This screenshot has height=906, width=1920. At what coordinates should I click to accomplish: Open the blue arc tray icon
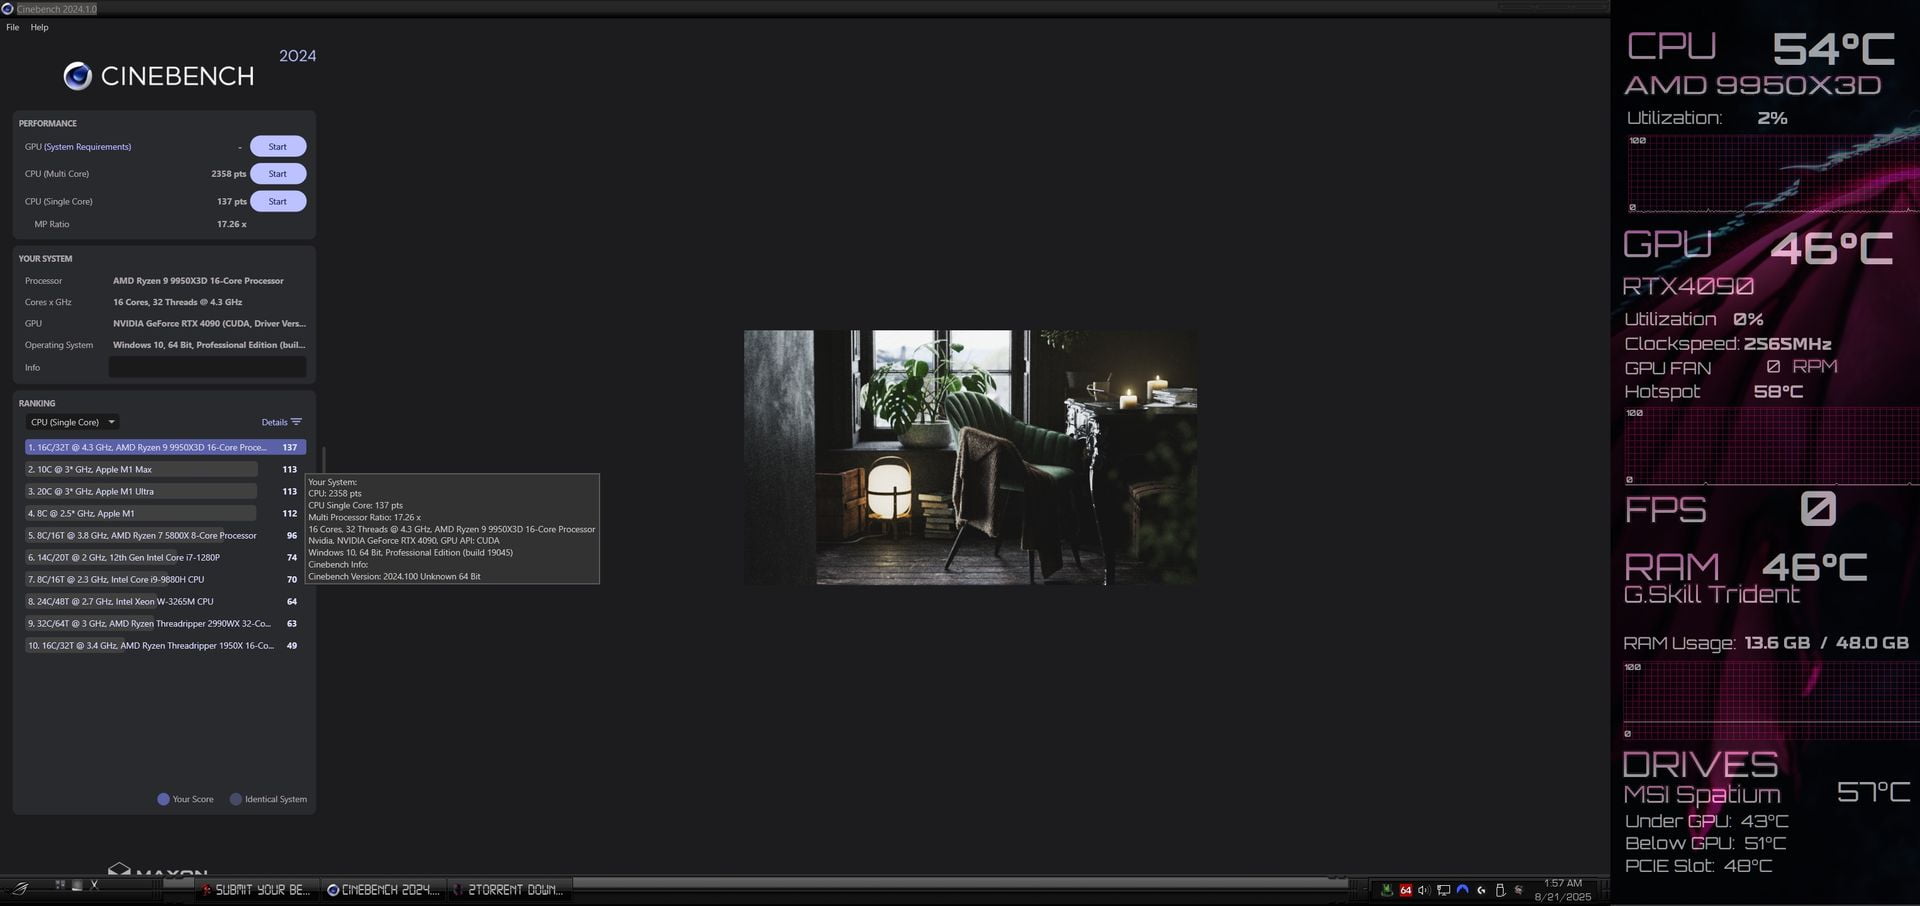[1462, 889]
